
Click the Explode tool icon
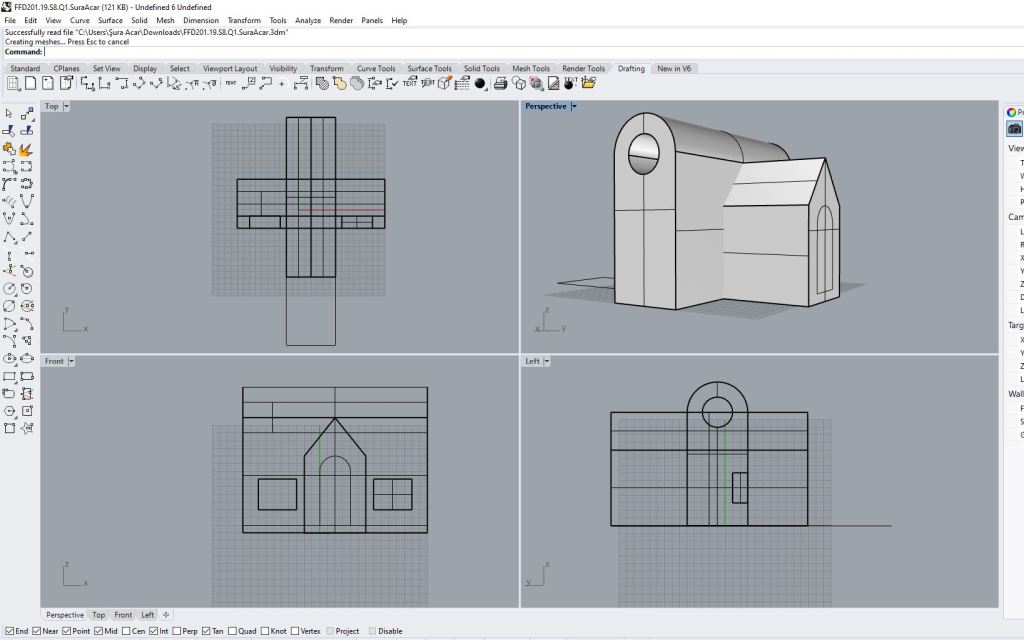click(x=26, y=149)
